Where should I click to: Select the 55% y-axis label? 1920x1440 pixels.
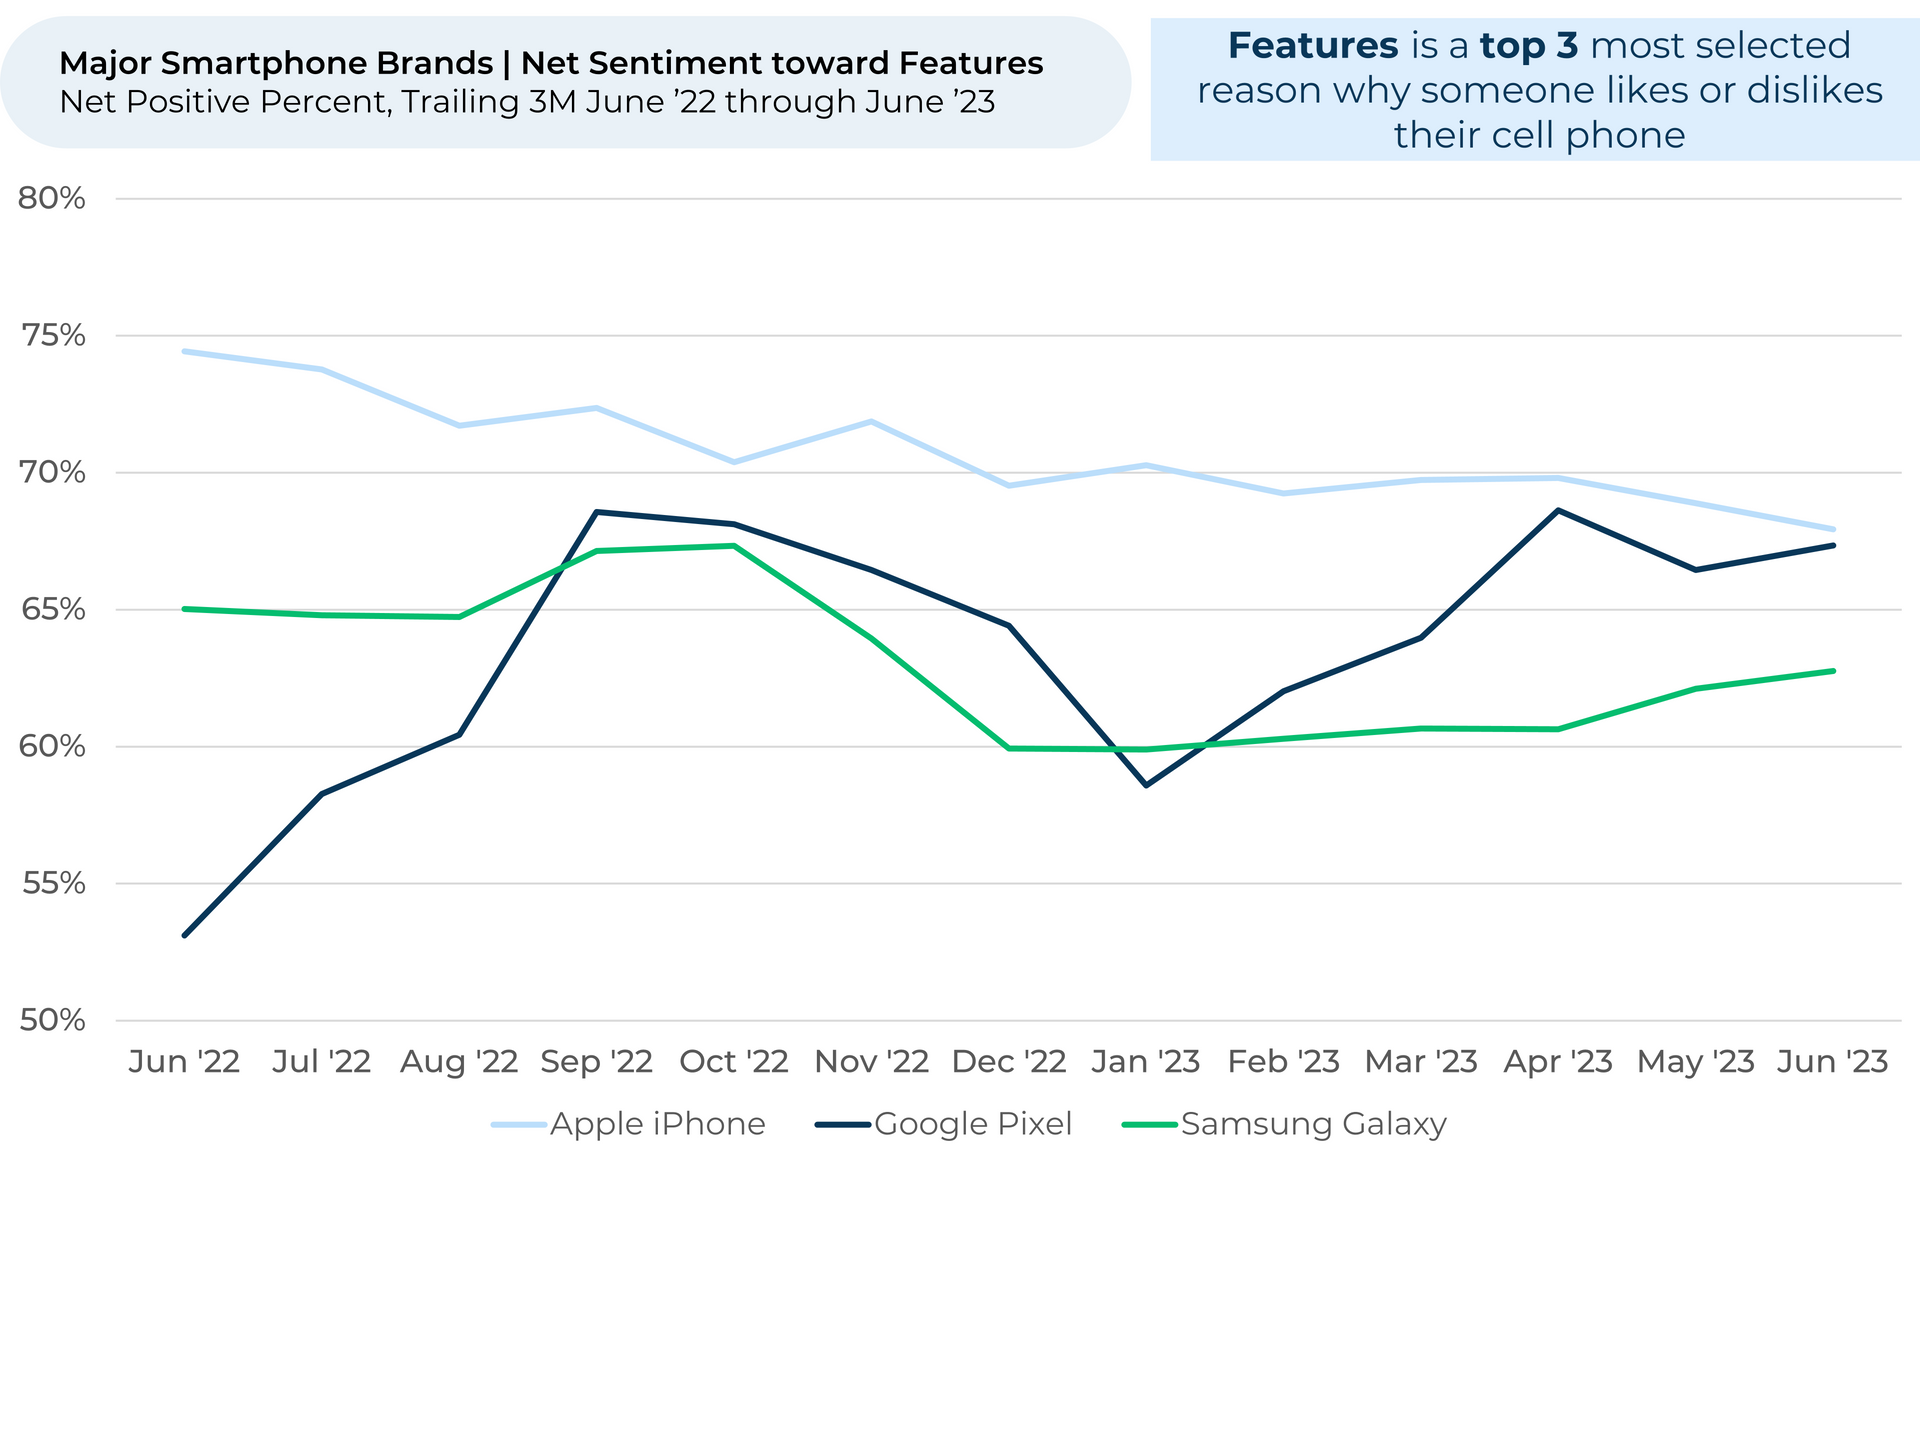coord(52,884)
